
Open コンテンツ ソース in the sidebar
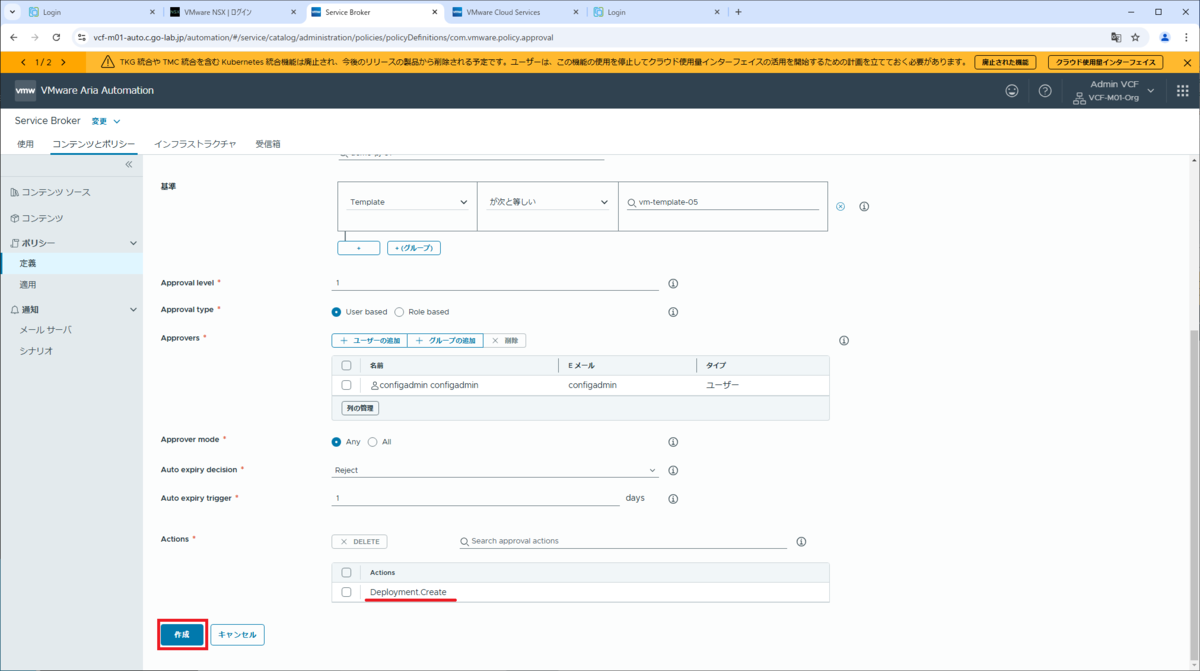[56, 192]
